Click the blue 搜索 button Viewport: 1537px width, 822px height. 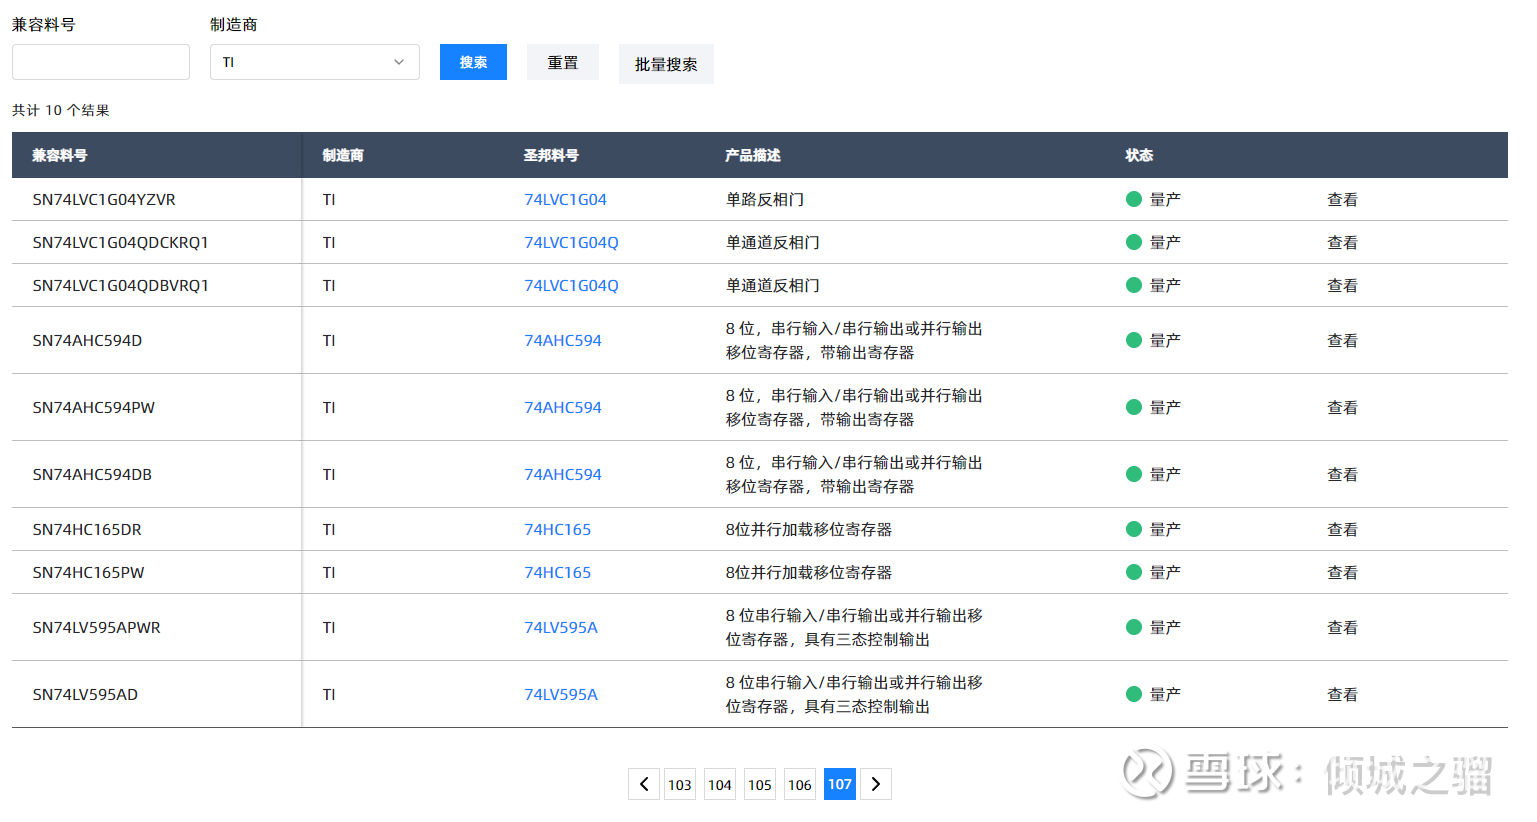[x=473, y=62]
